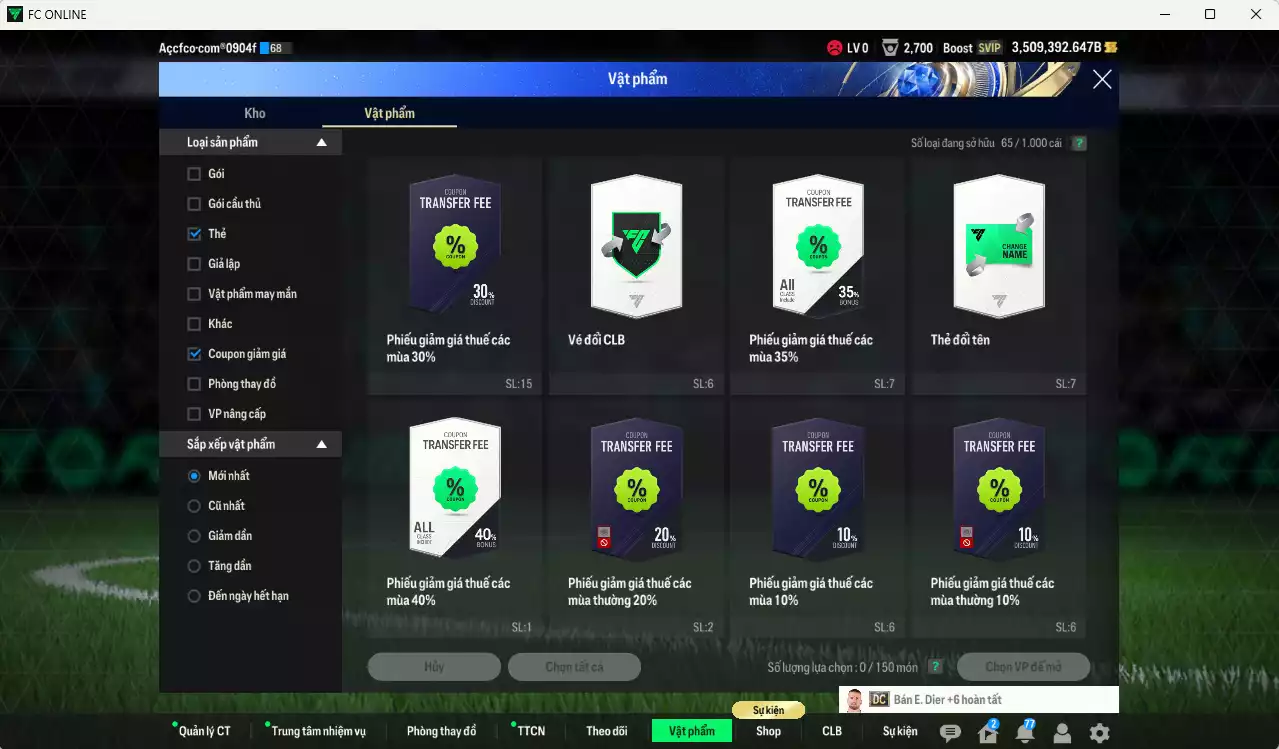Open the settings gear icon
This screenshot has height=749, width=1279.
(1099, 733)
